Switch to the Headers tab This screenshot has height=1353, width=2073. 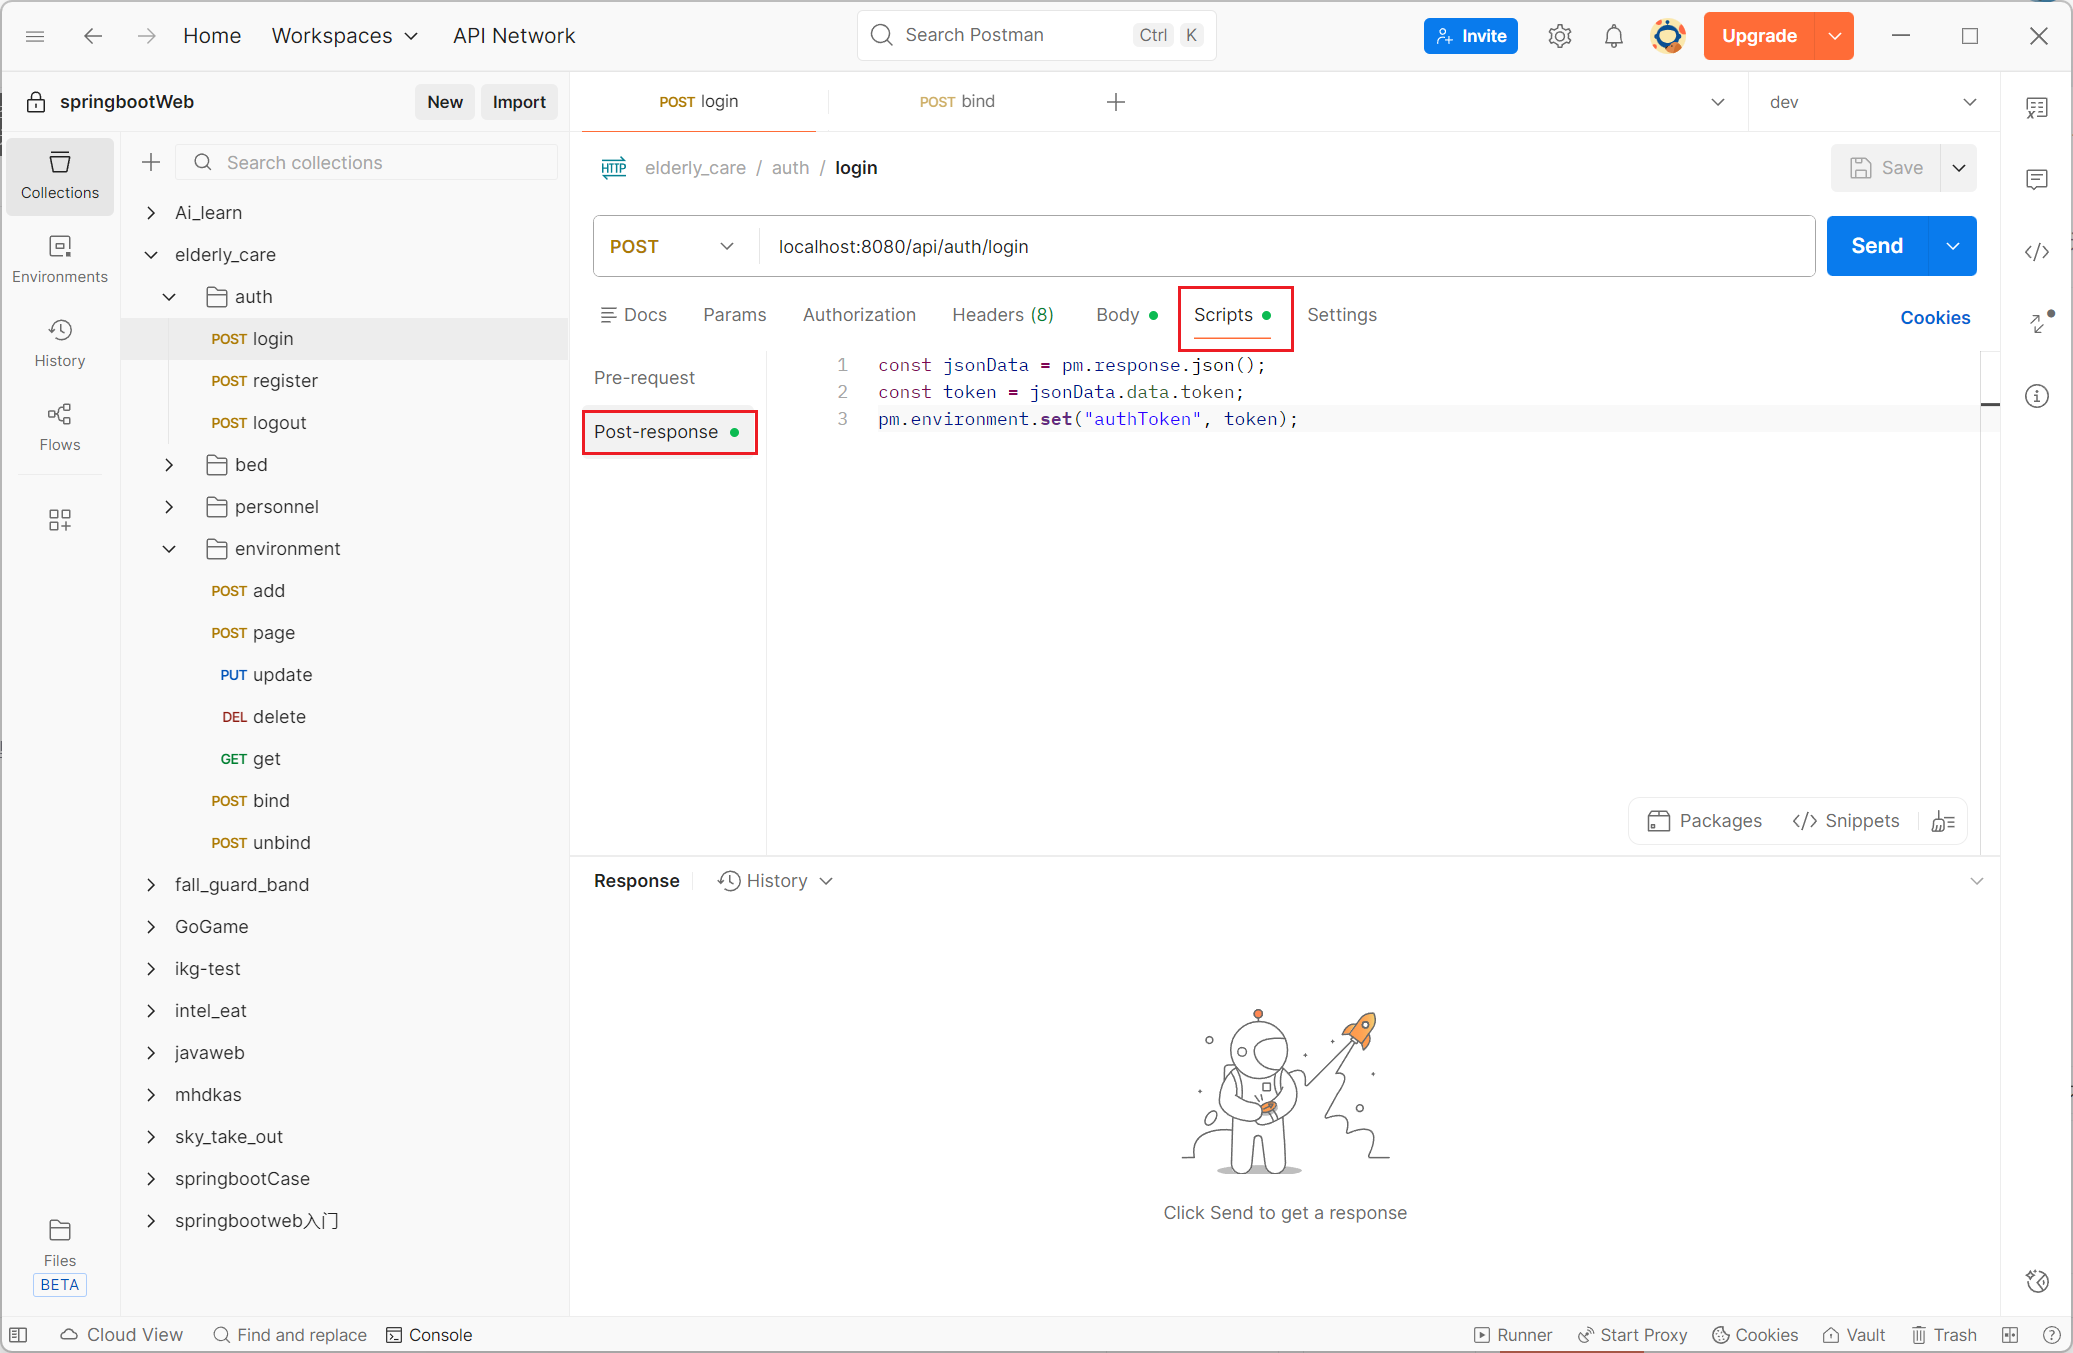[1002, 315]
